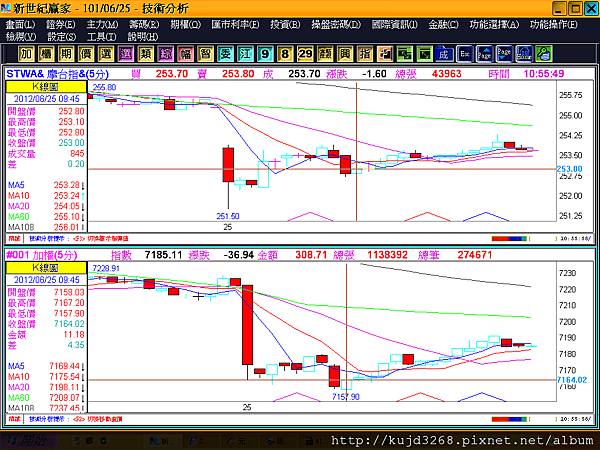Click the green key toolbar icon

(x=544, y=54)
